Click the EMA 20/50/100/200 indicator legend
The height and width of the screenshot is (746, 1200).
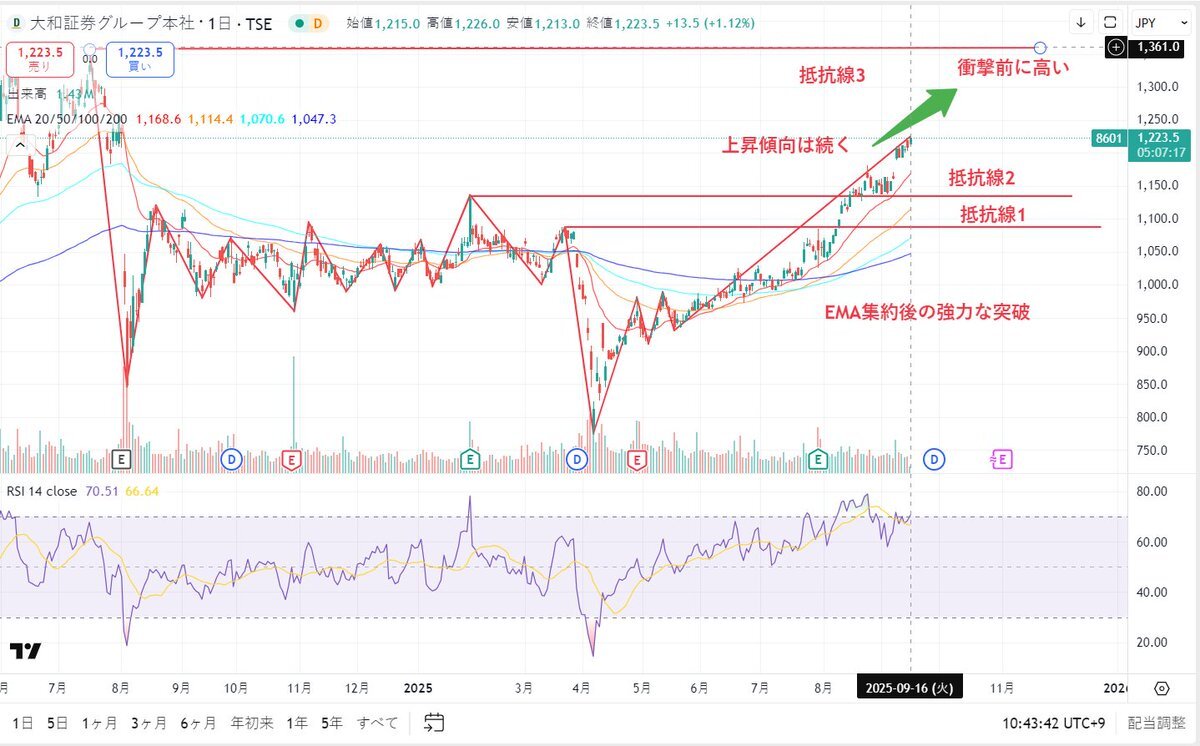[66, 119]
